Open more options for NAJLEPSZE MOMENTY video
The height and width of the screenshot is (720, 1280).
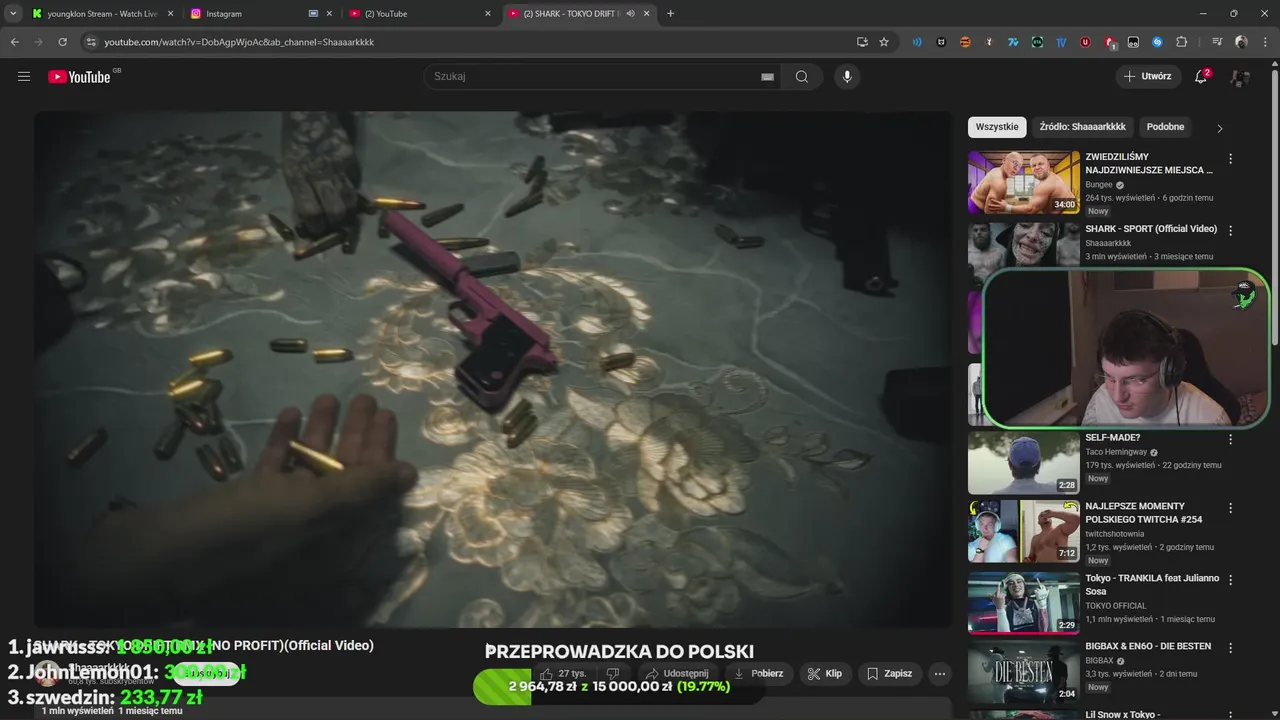click(x=1230, y=508)
